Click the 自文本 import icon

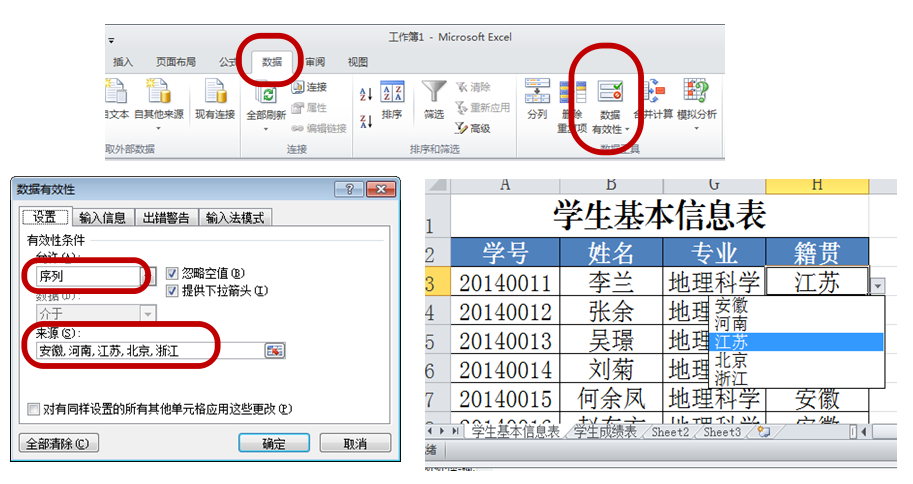tap(115, 92)
